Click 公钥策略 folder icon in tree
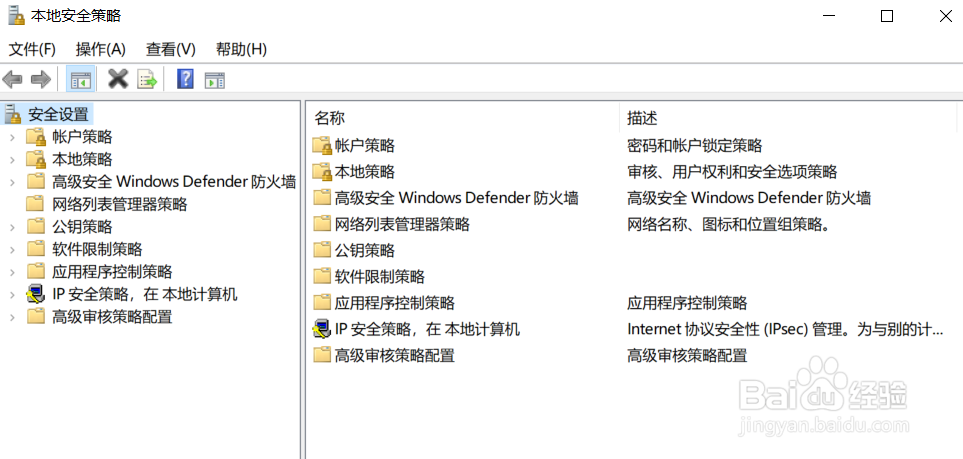The height and width of the screenshot is (459, 963). click(36, 227)
